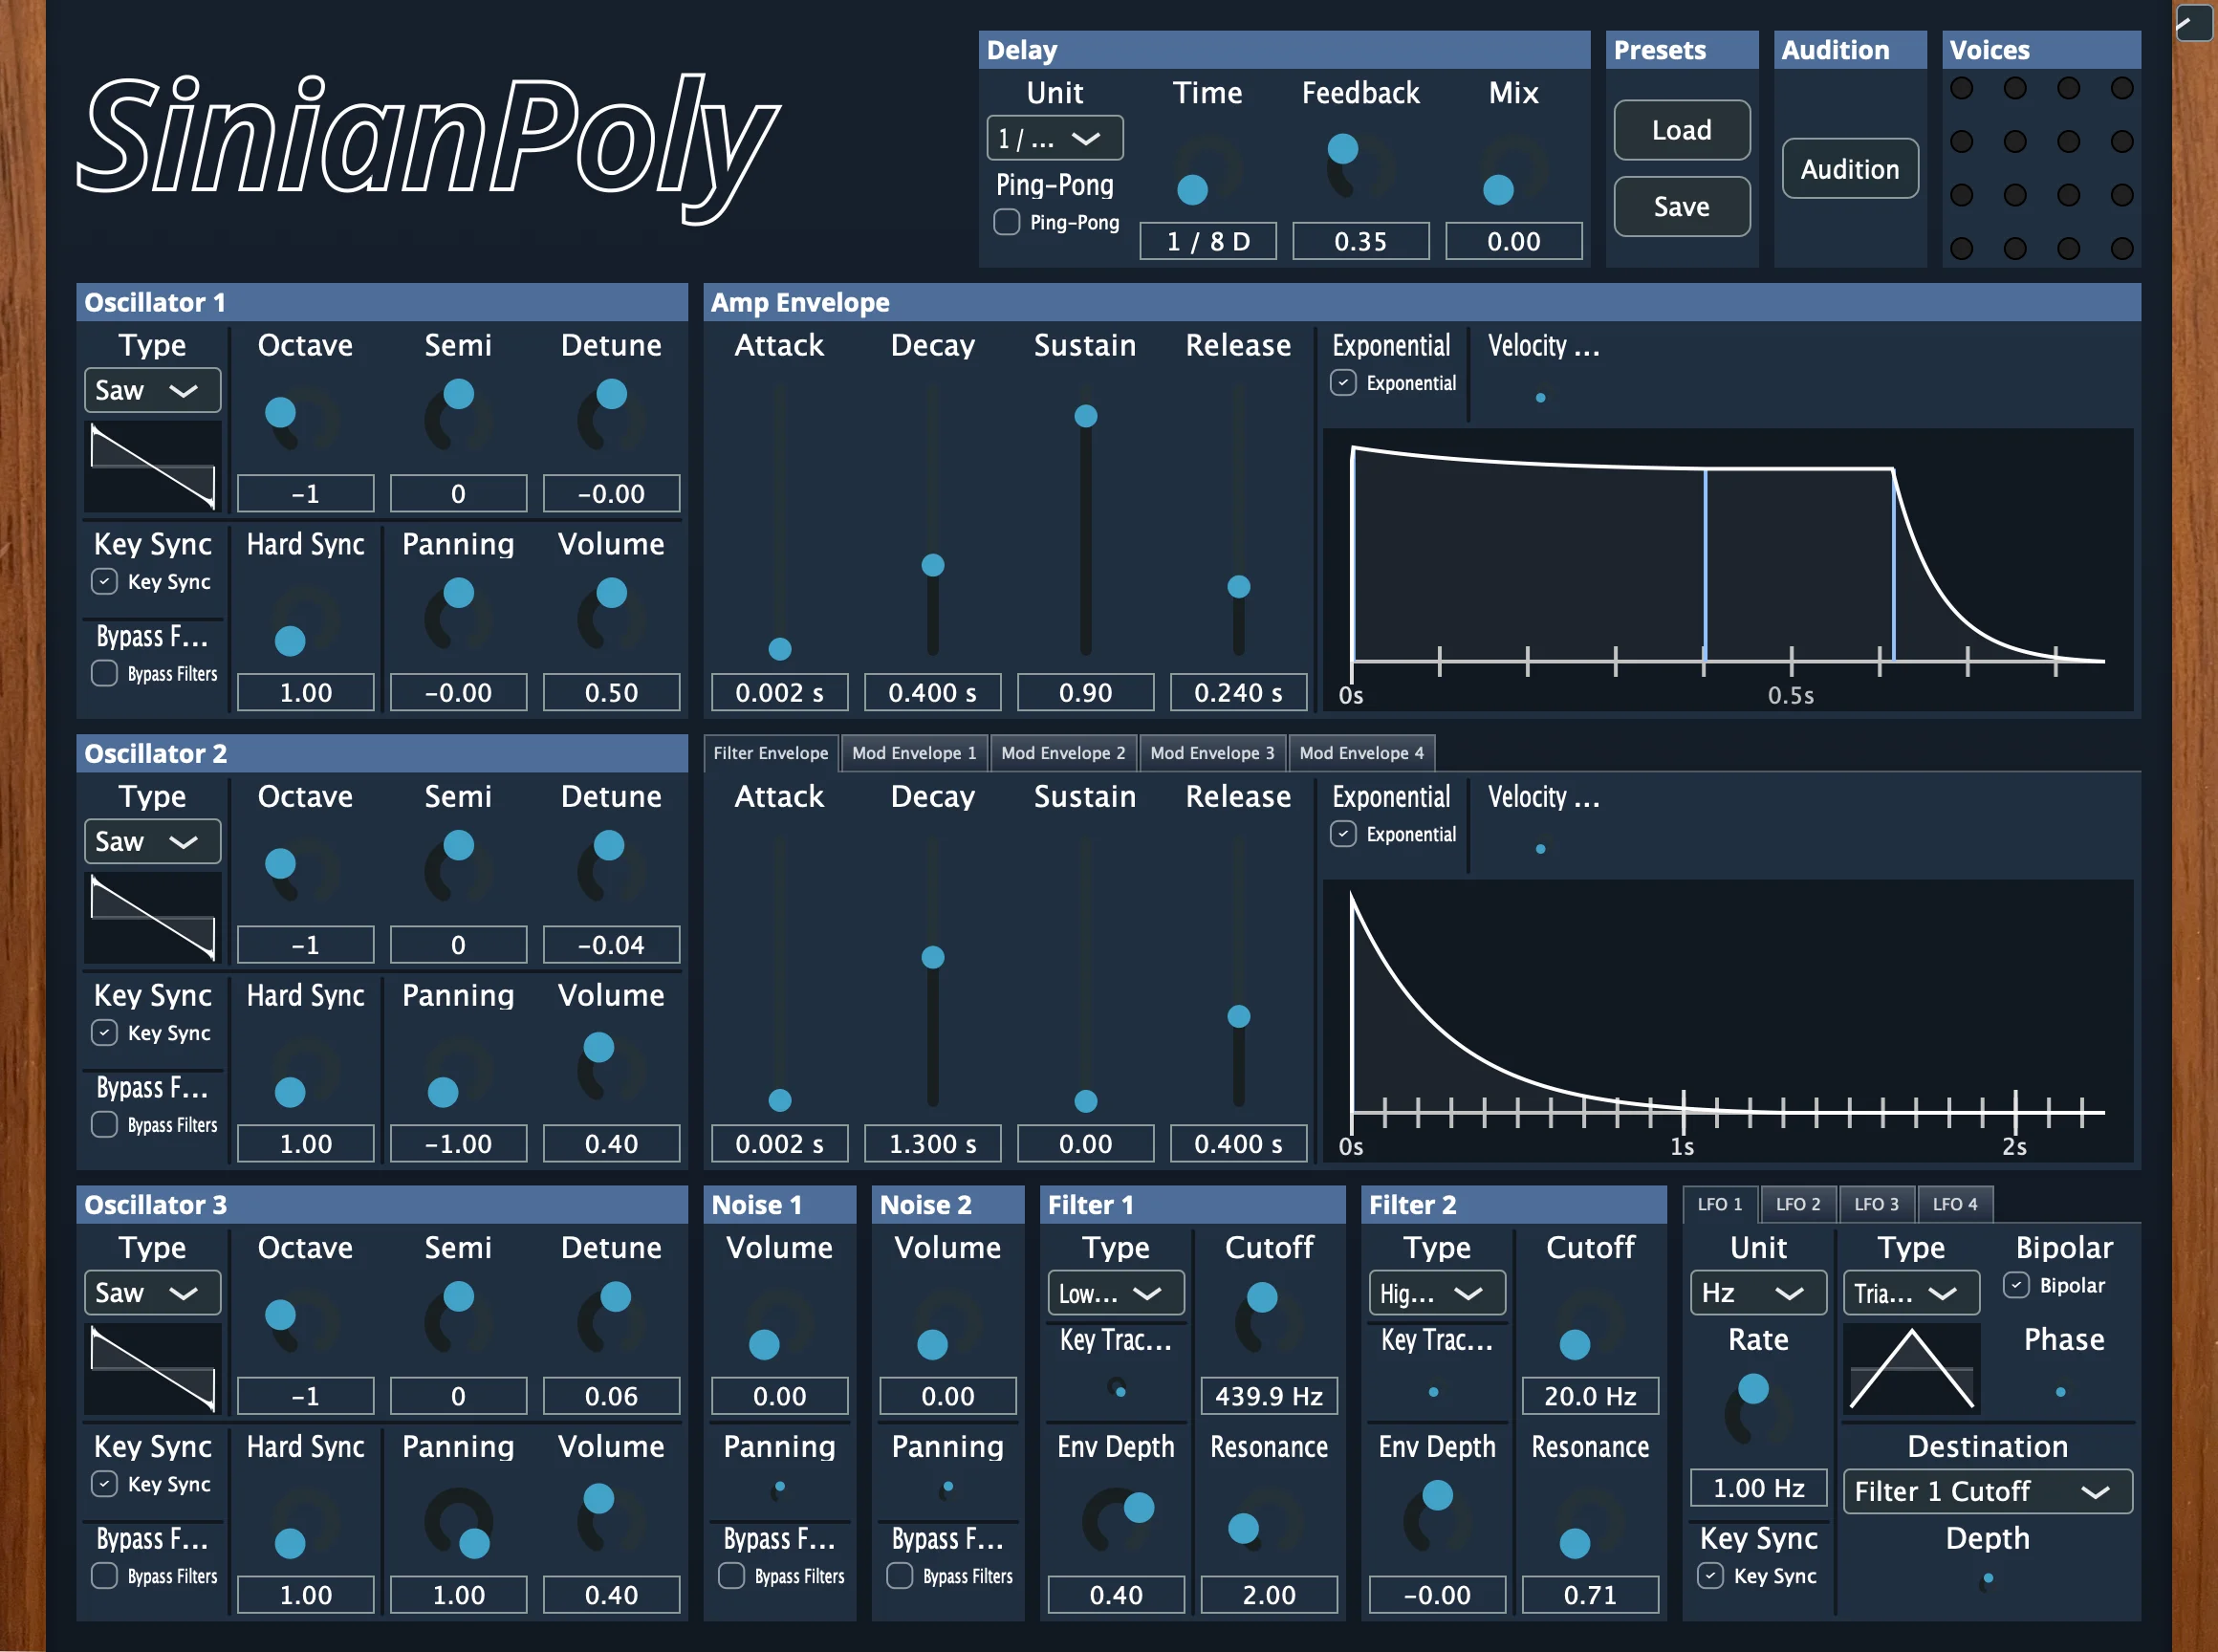Switch to the LFO 2 tab

pyautogui.click(x=1797, y=1204)
